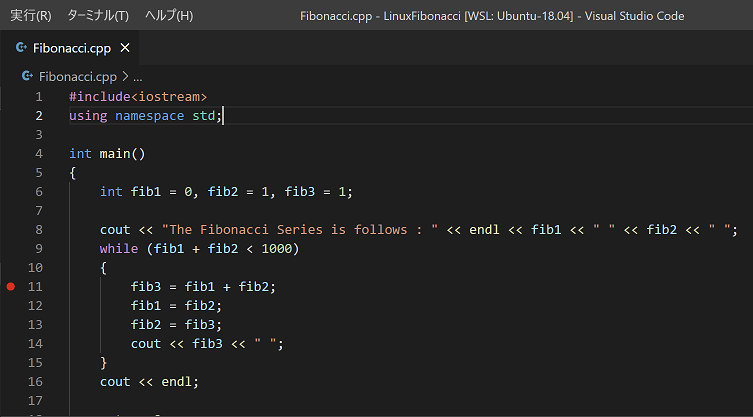The image size is (753, 417).
Task: Click the 'using' keyword on line 2
Action: pyautogui.click(x=88, y=116)
